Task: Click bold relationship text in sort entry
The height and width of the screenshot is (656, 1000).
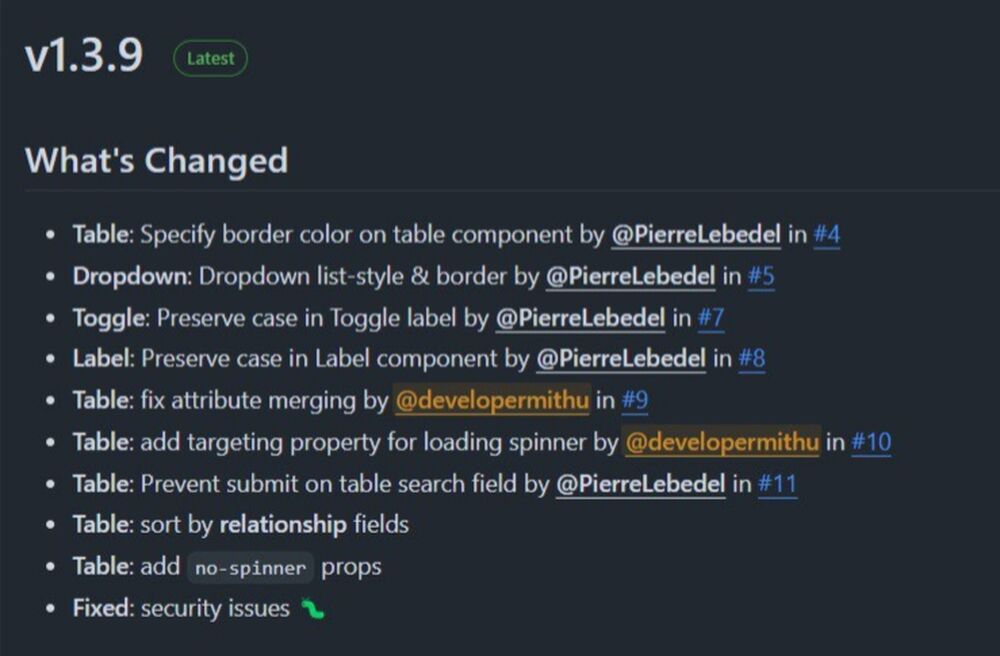Action: point(283,525)
